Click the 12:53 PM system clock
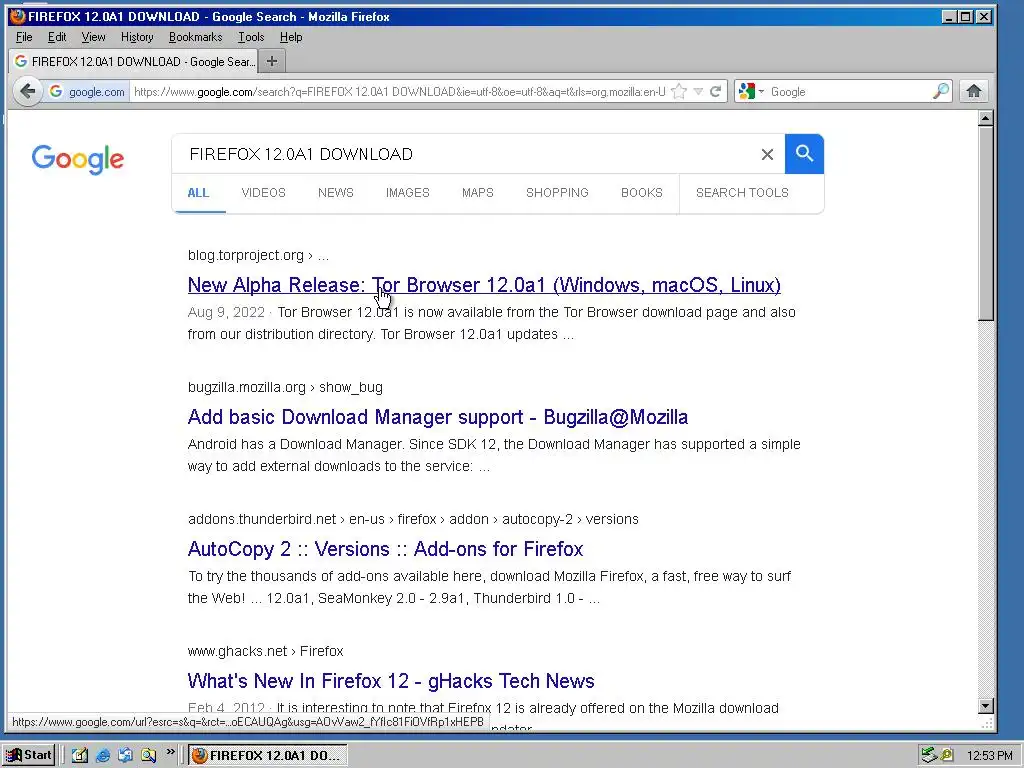 point(990,756)
